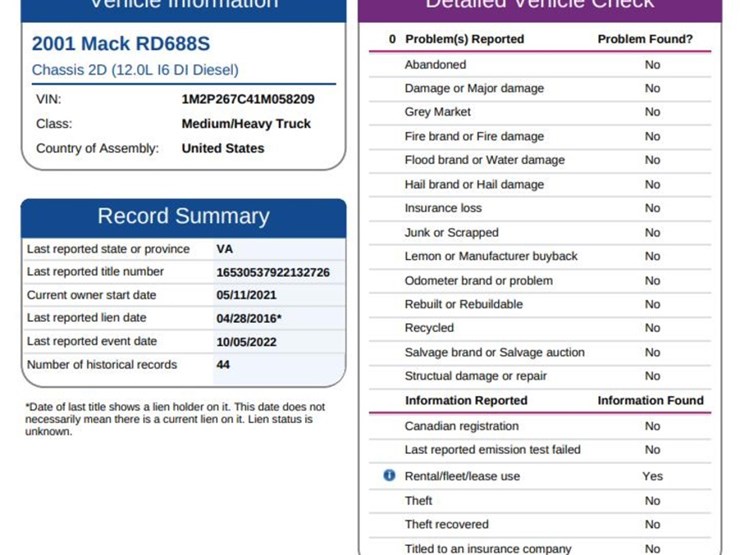Click the Information Reported section heading
The width and height of the screenshot is (740, 555).
point(466,401)
